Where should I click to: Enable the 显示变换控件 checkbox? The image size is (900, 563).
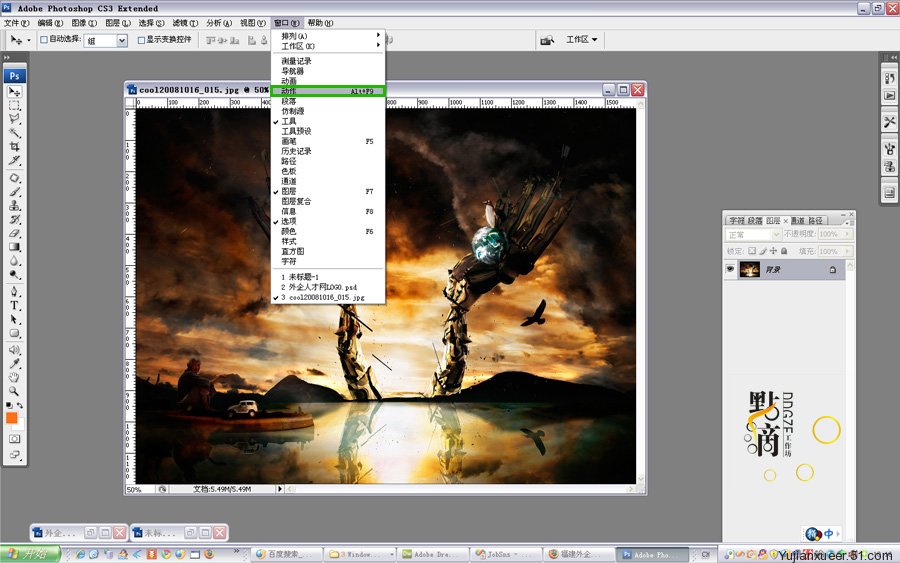(141, 40)
